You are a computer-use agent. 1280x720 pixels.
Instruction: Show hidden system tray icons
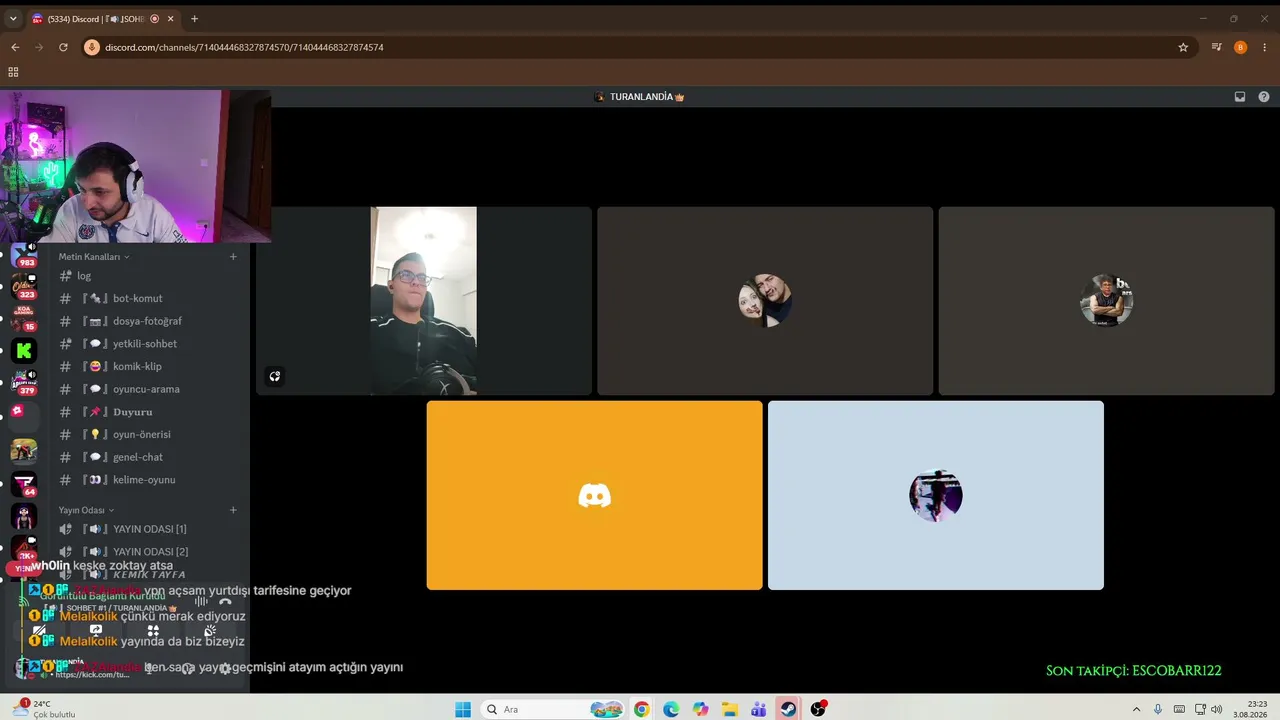(1136, 709)
